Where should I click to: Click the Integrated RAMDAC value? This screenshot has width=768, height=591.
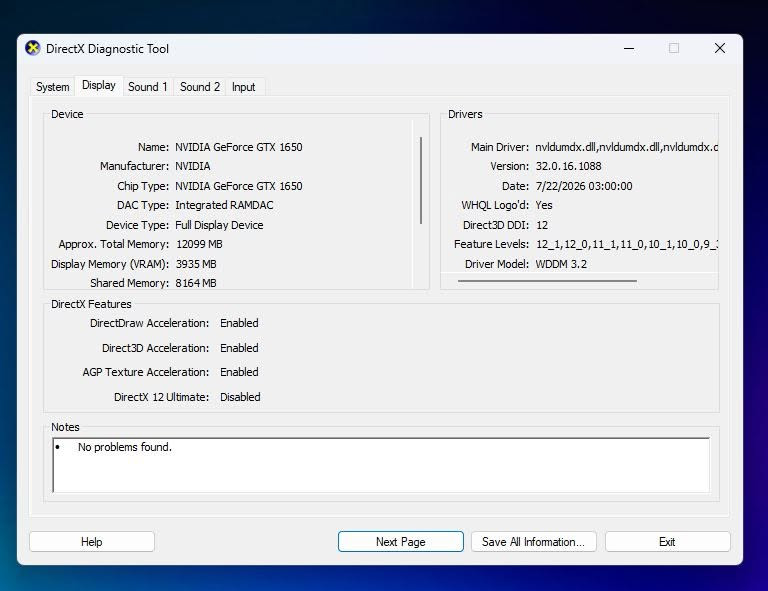point(224,205)
